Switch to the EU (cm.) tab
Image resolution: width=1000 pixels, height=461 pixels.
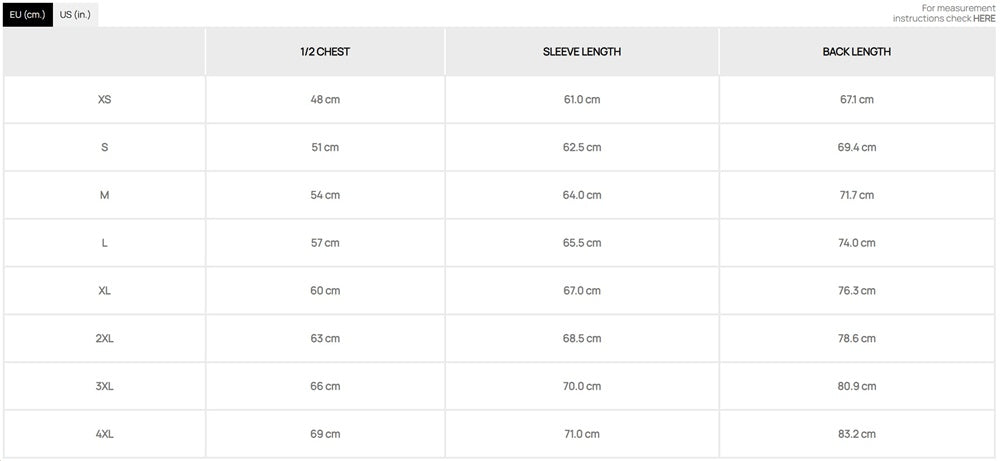(27, 15)
